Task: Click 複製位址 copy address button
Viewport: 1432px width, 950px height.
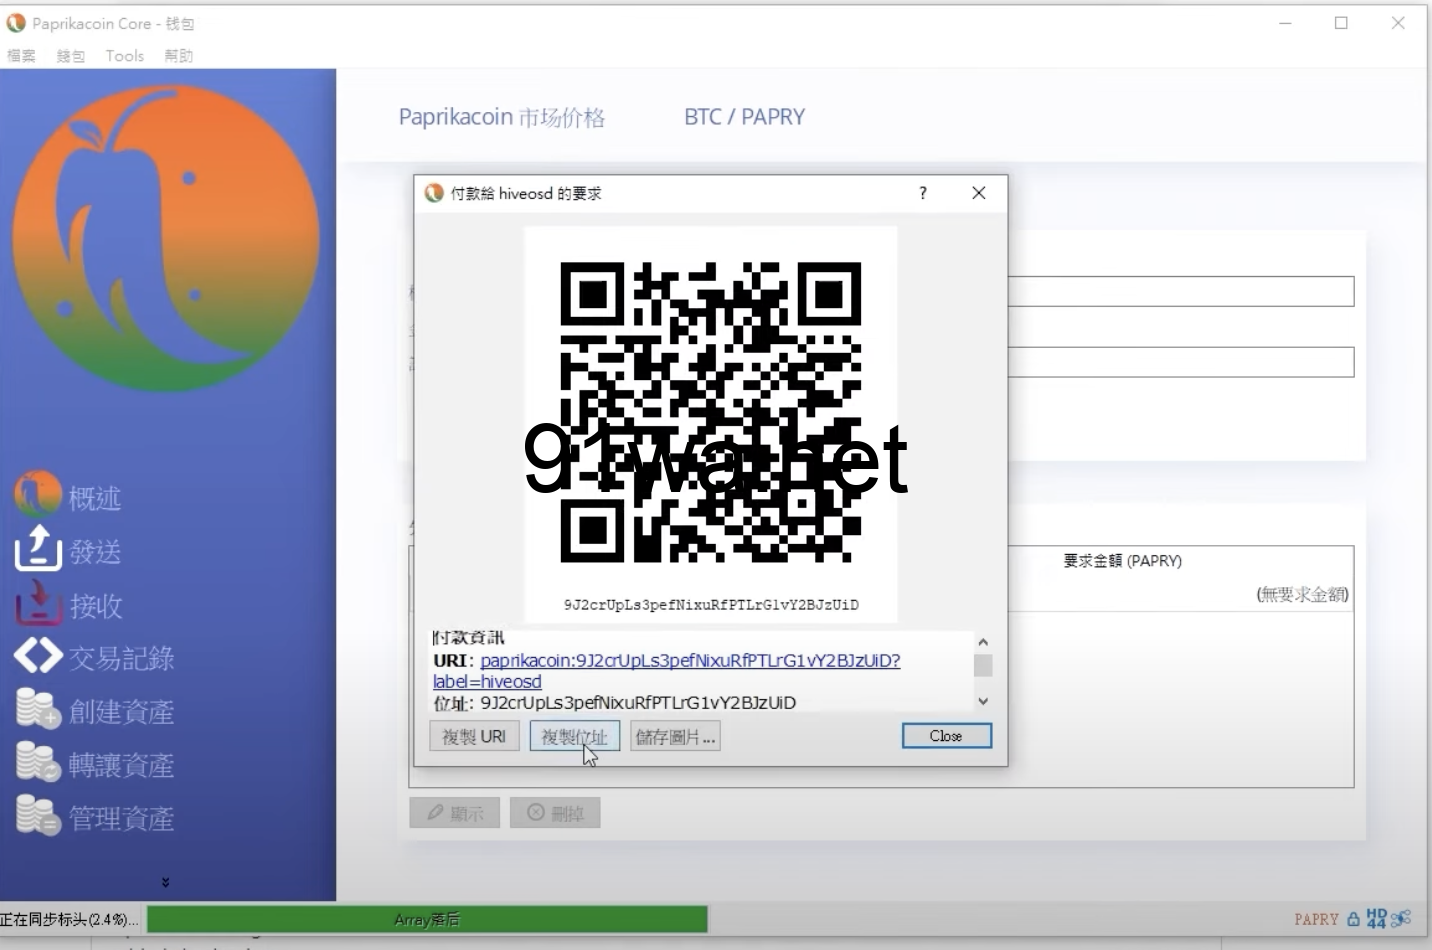Action: click(x=574, y=737)
